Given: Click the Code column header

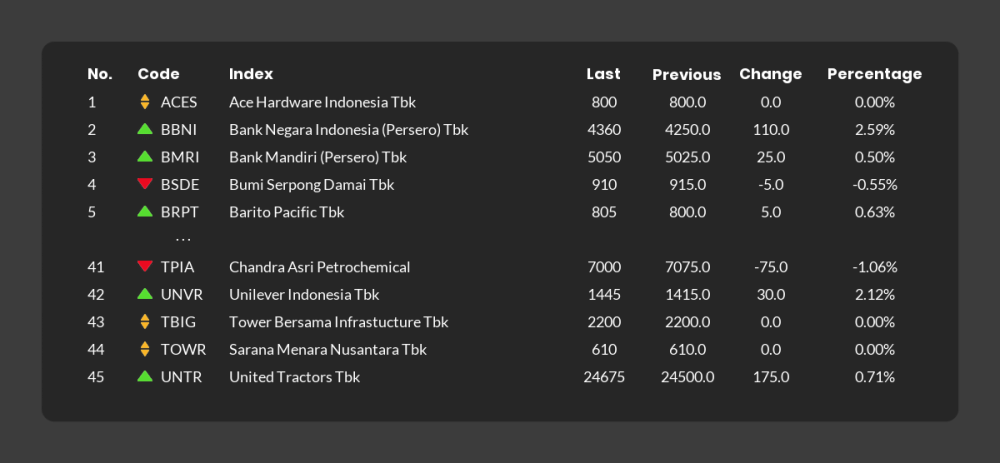Looking at the screenshot, I should [158, 74].
